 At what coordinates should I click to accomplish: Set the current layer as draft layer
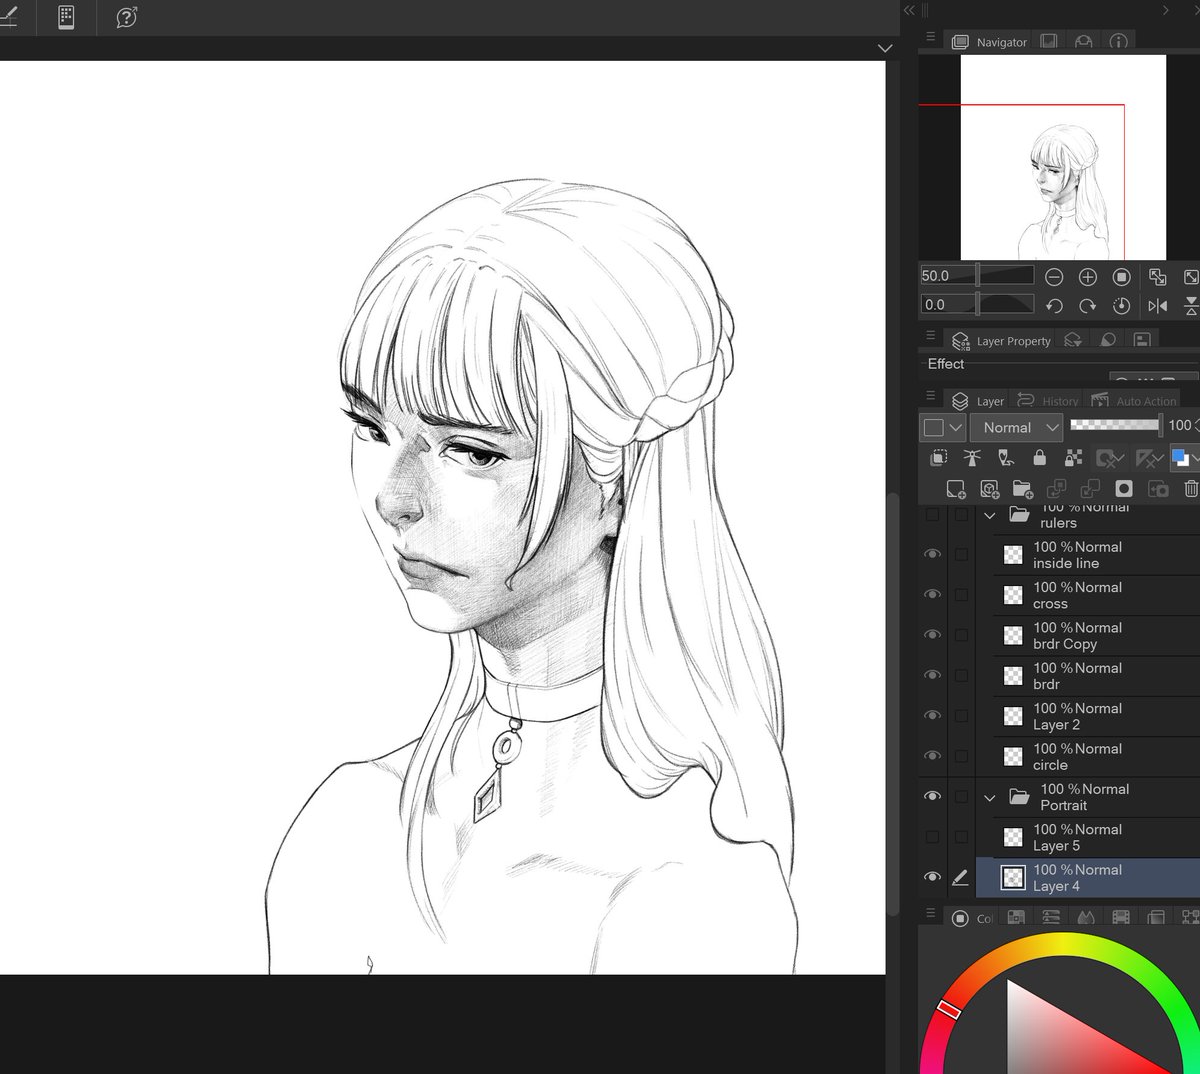click(x=1006, y=458)
